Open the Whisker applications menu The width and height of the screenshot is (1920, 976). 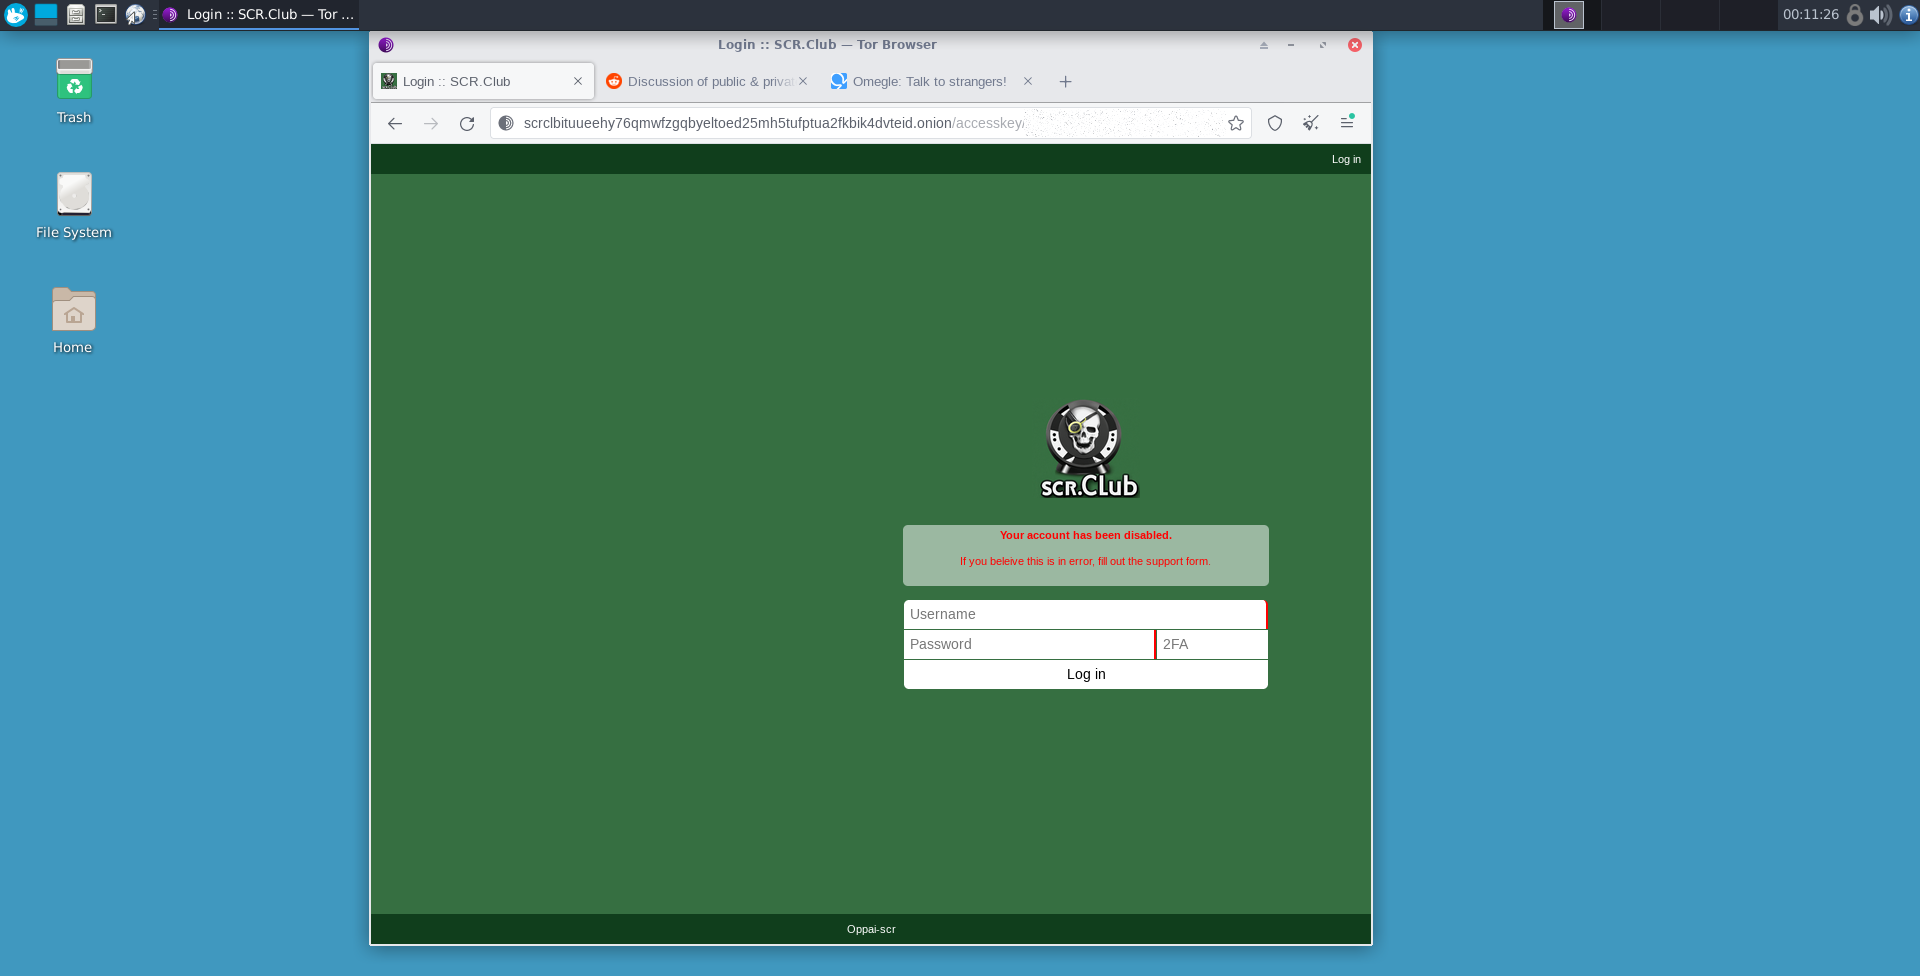(x=16, y=14)
